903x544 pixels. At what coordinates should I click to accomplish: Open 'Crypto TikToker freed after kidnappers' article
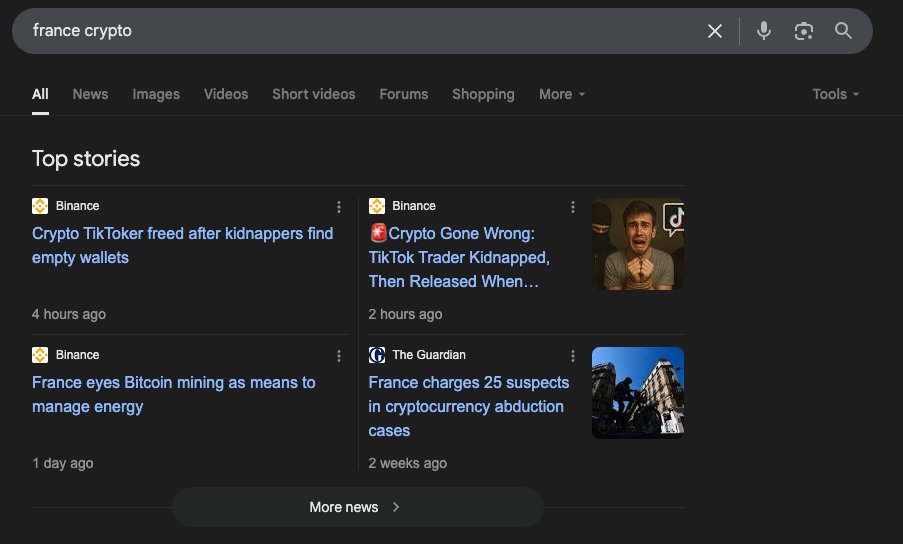[x=183, y=245]
